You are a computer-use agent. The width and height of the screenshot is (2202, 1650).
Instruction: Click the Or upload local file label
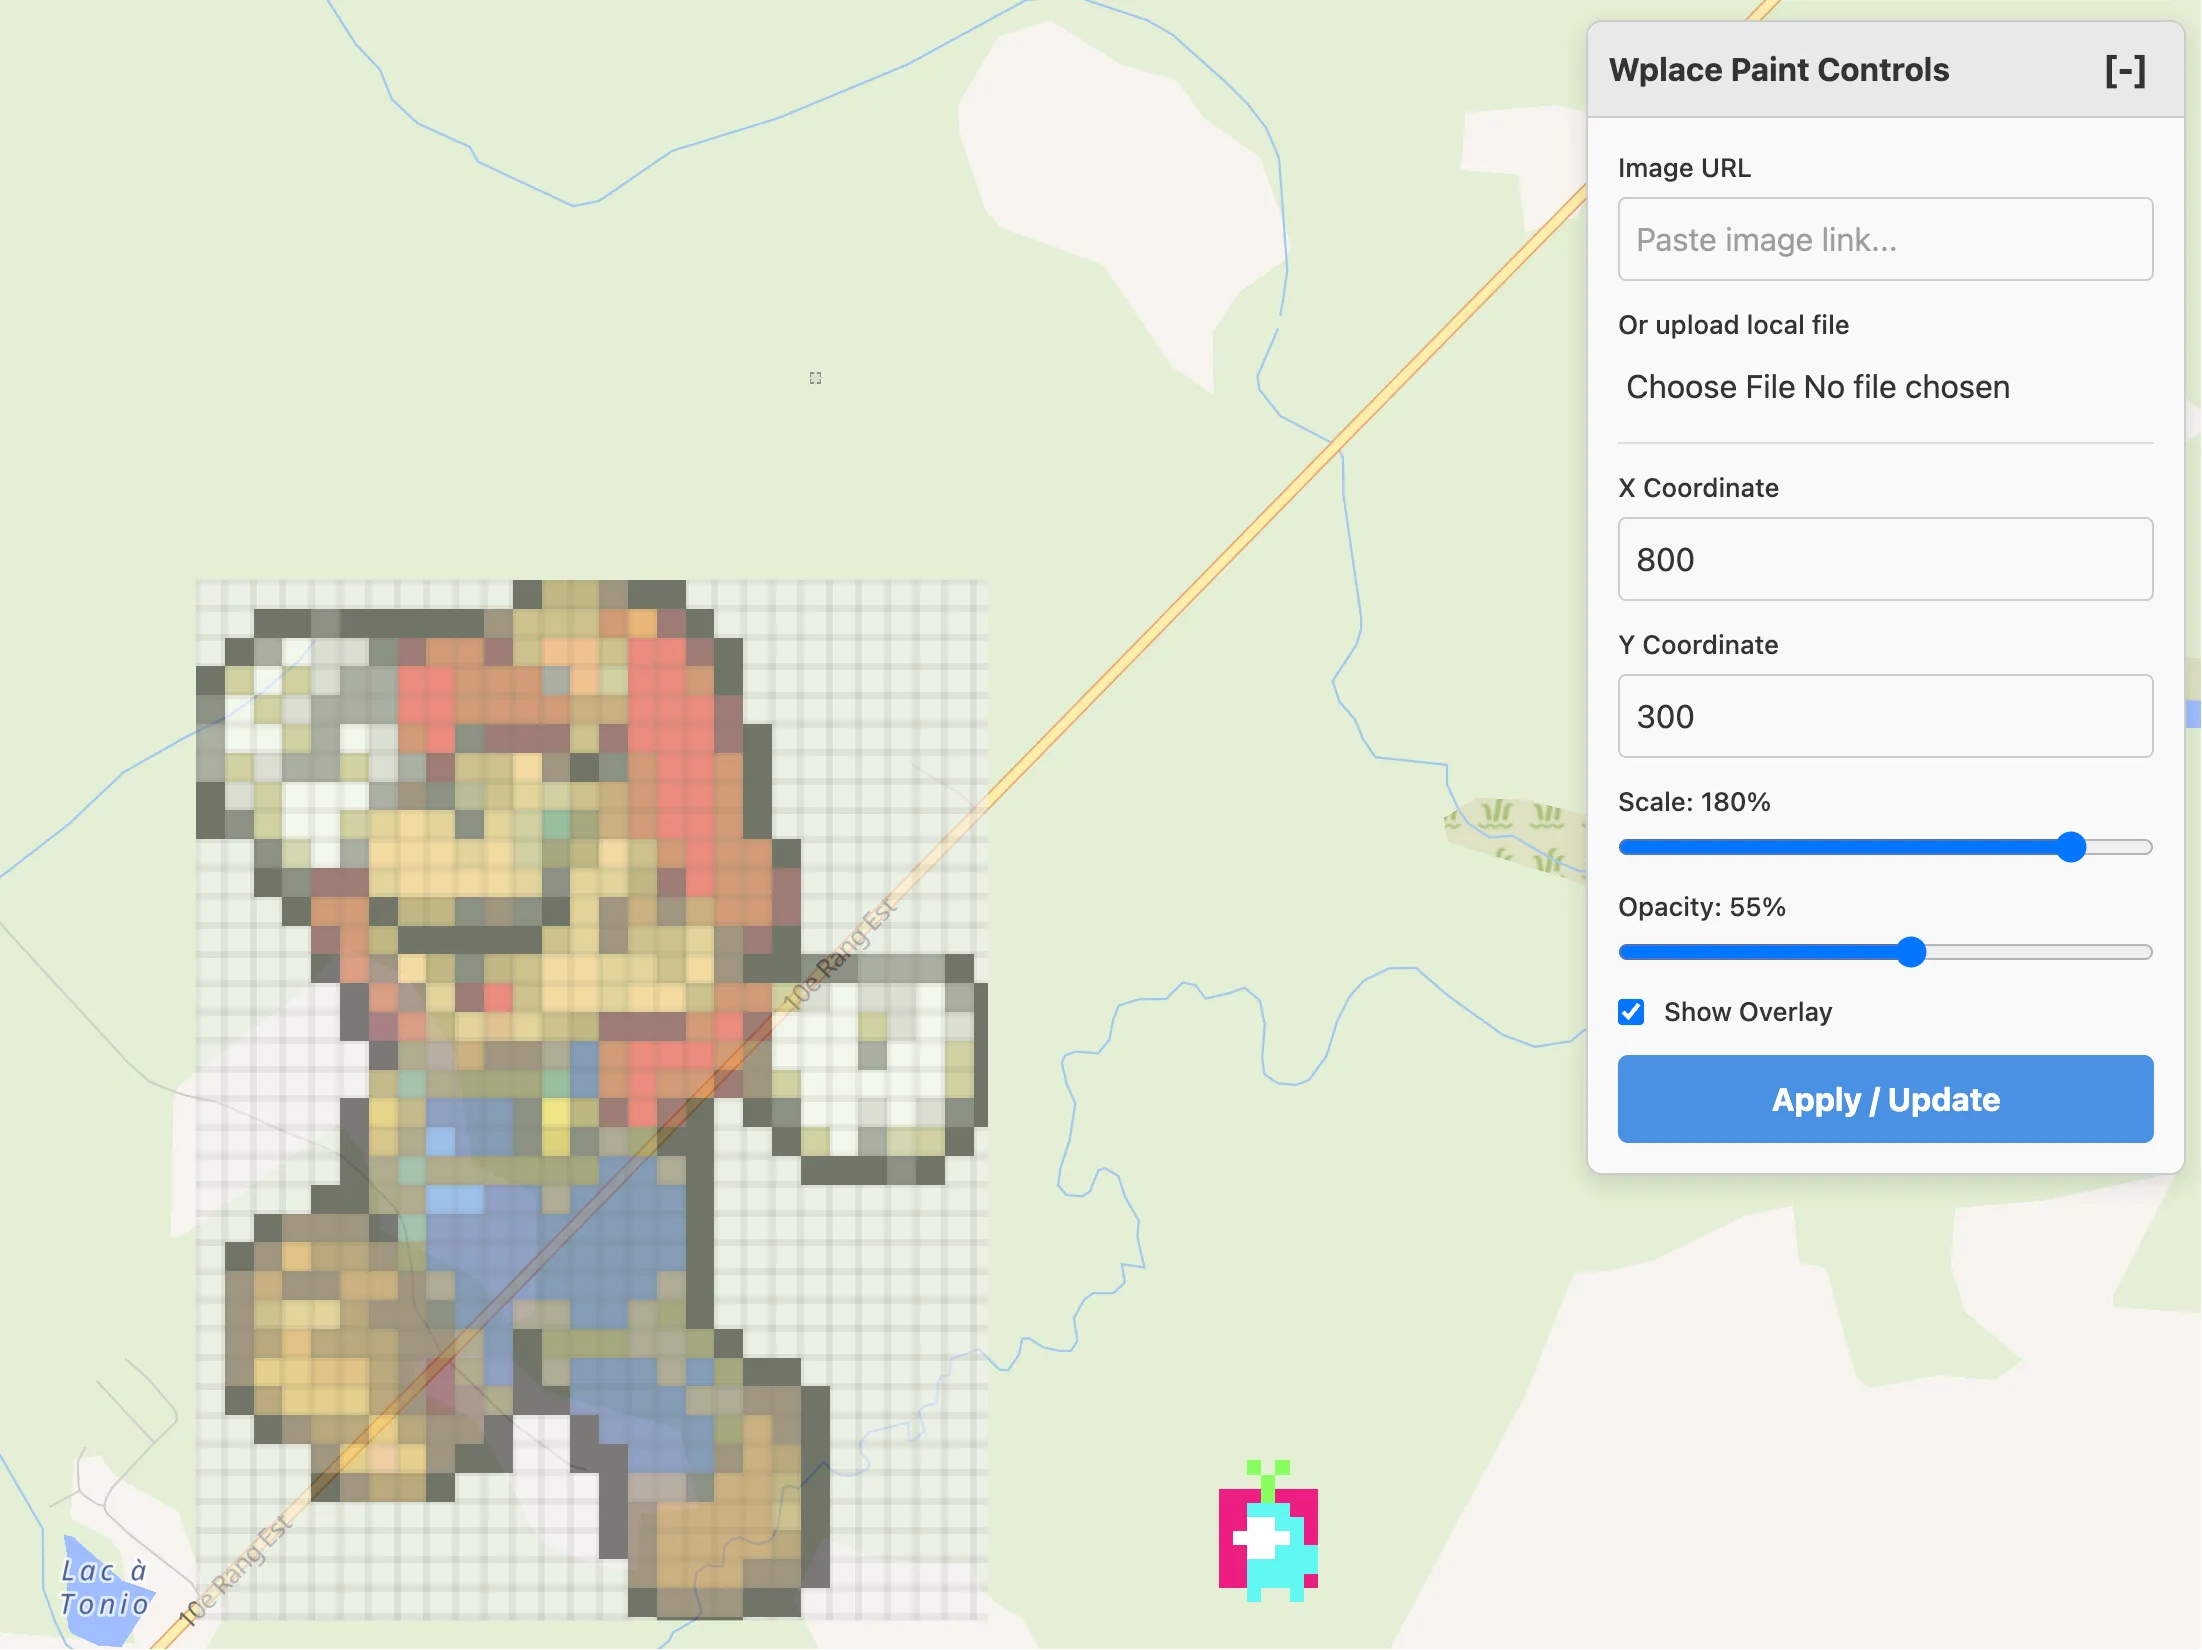point(1734,325)
